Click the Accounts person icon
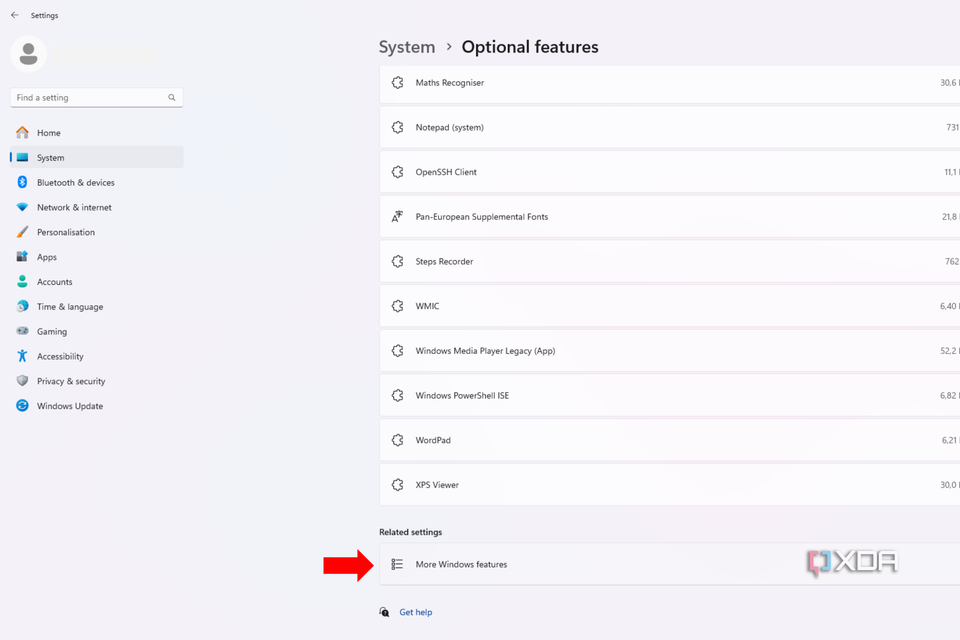Image resolution: width=960 pixels, height=640 pixels. pyautogui.click(x=23, y=282)
